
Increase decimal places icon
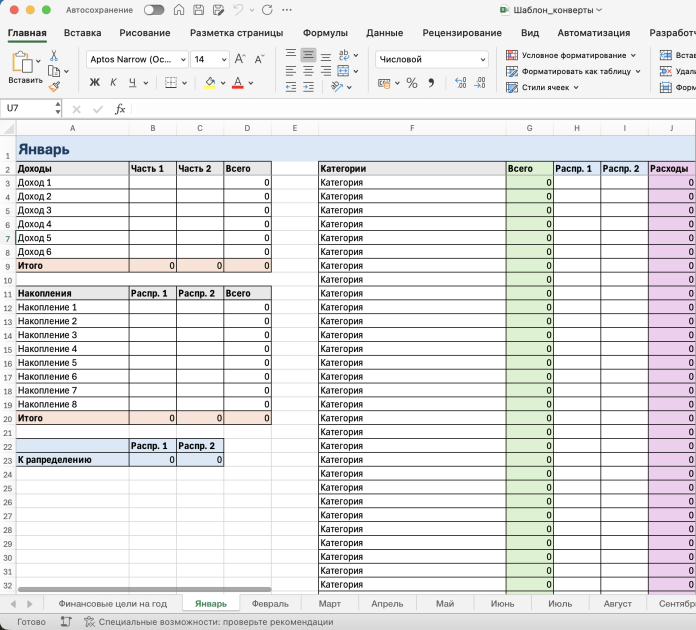coord(460,83)
